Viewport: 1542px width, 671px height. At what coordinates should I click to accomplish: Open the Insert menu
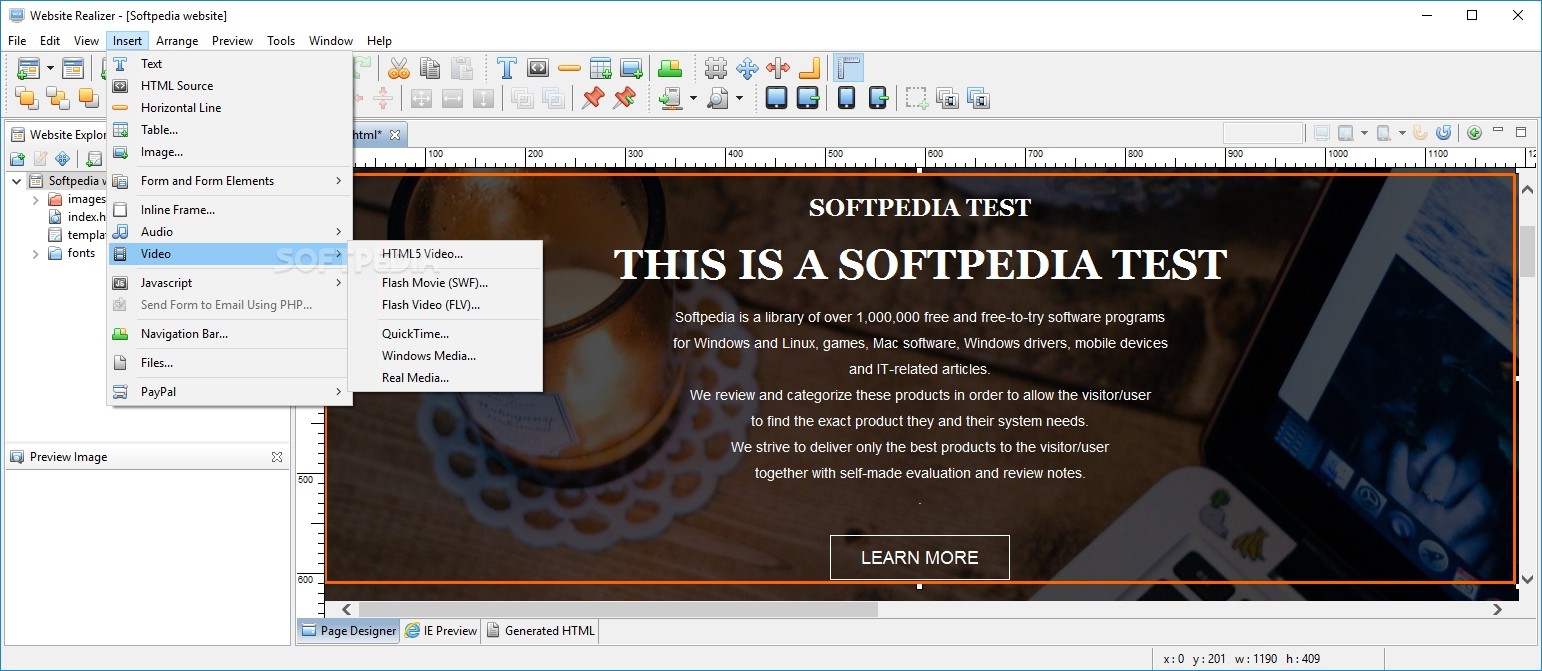click(127, 41)
